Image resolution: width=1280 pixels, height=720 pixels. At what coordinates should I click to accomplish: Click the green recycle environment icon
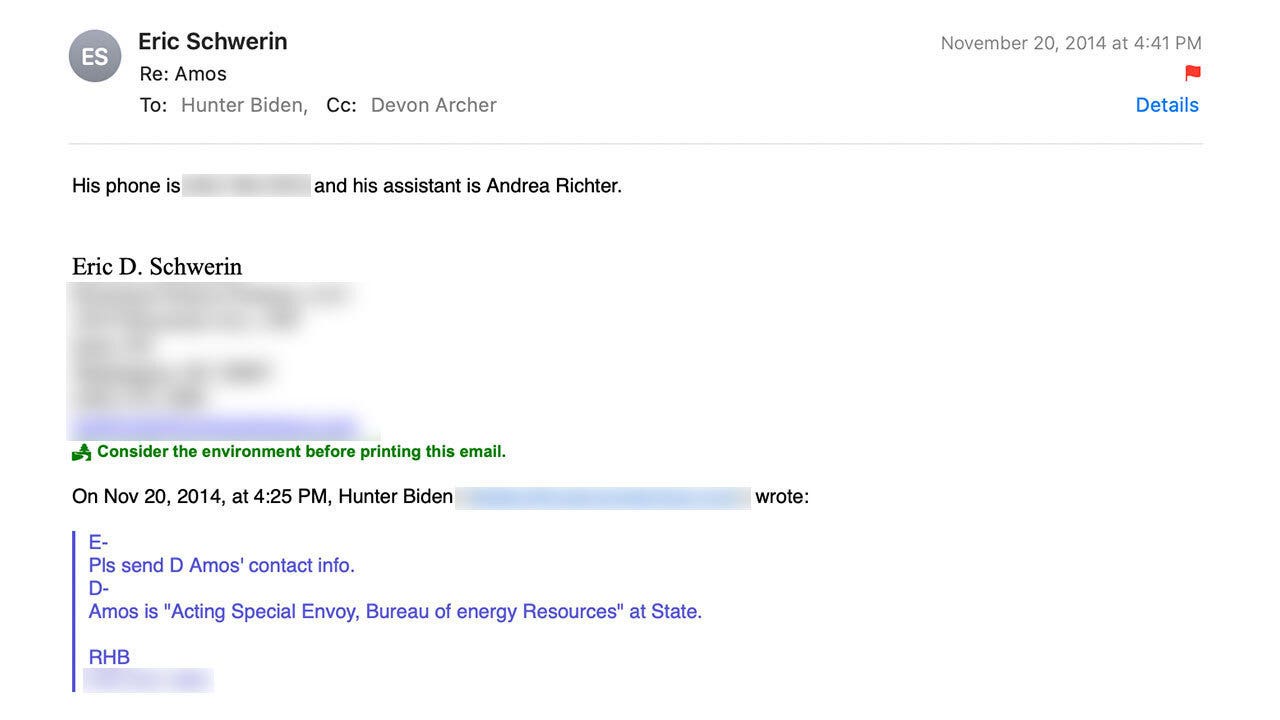click(82, 453)
